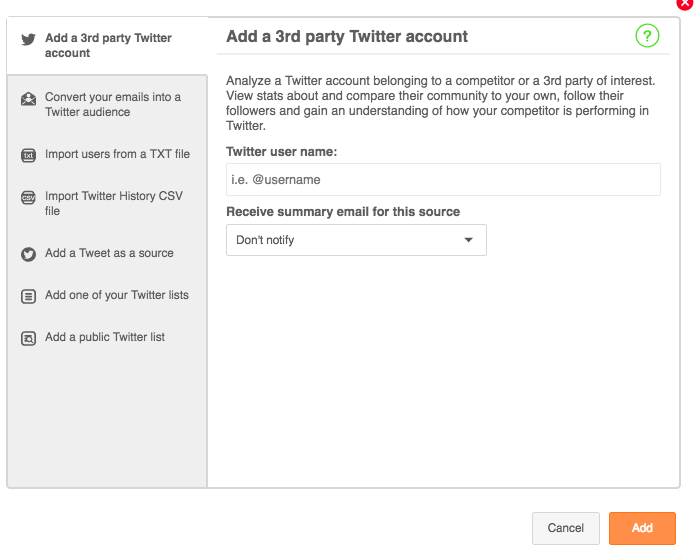Close the dialog with the red X
Image resolution: width=696 pixels, height=559 pixels.
(x=685, y=4)
